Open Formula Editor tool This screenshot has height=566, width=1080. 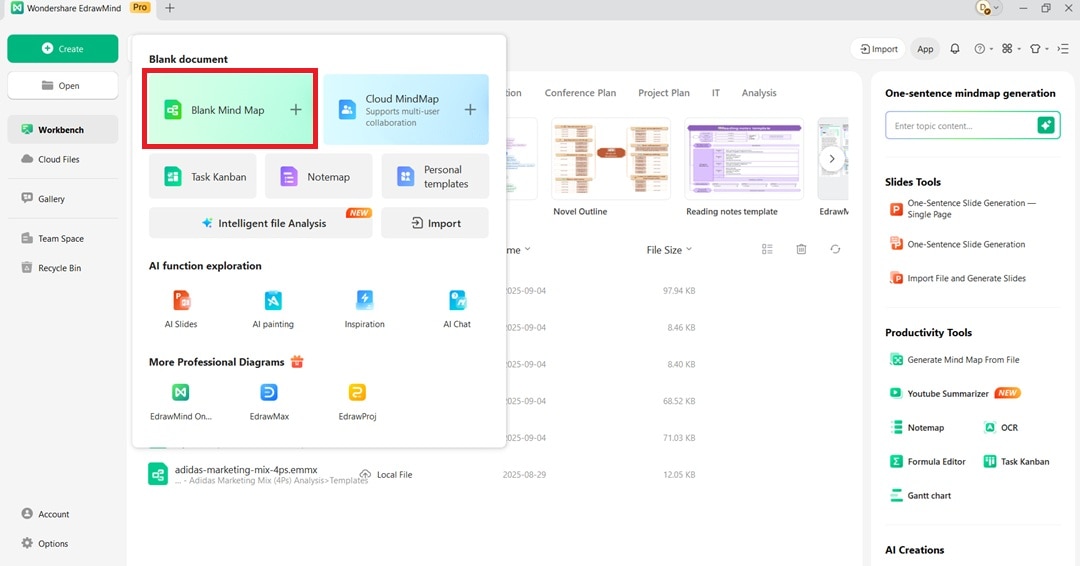coord(928,461)
